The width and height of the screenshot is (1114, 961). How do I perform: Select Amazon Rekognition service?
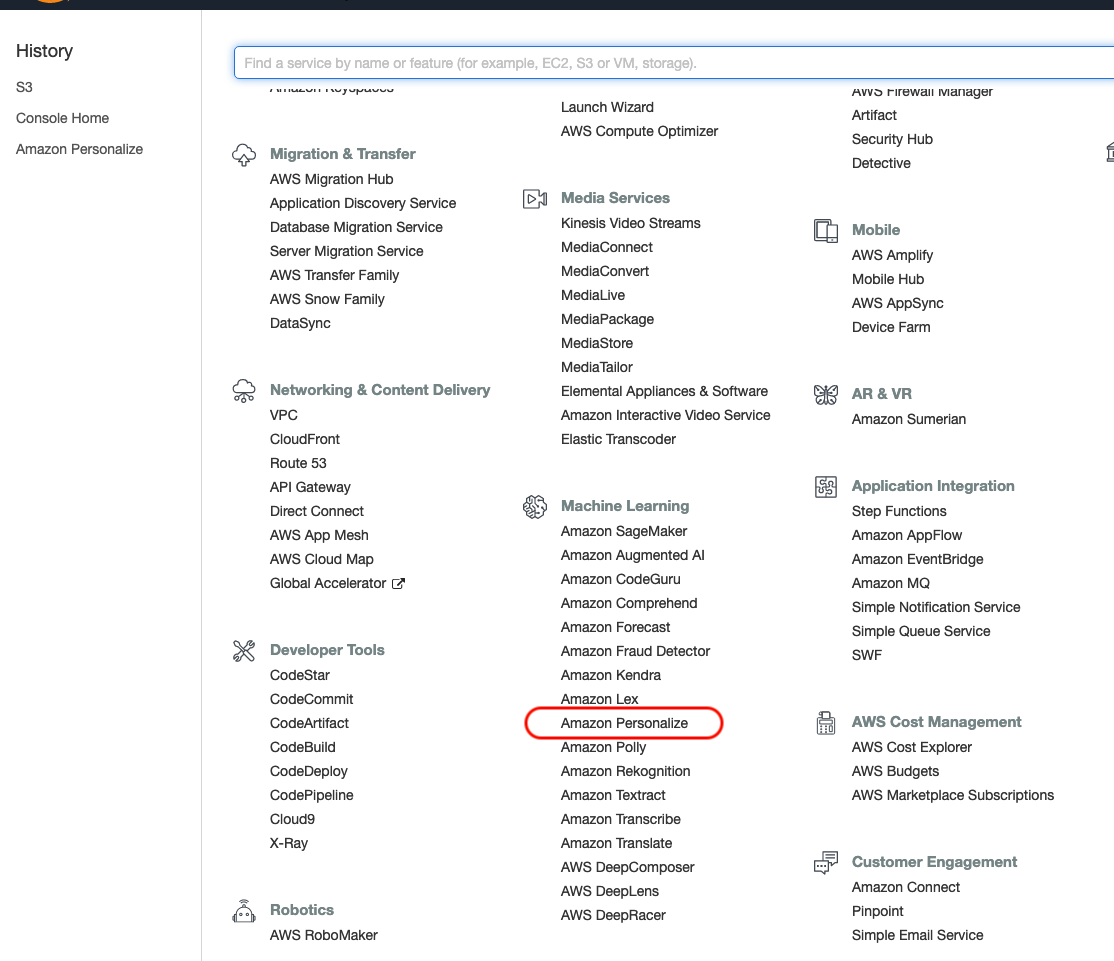coord(625,771)
